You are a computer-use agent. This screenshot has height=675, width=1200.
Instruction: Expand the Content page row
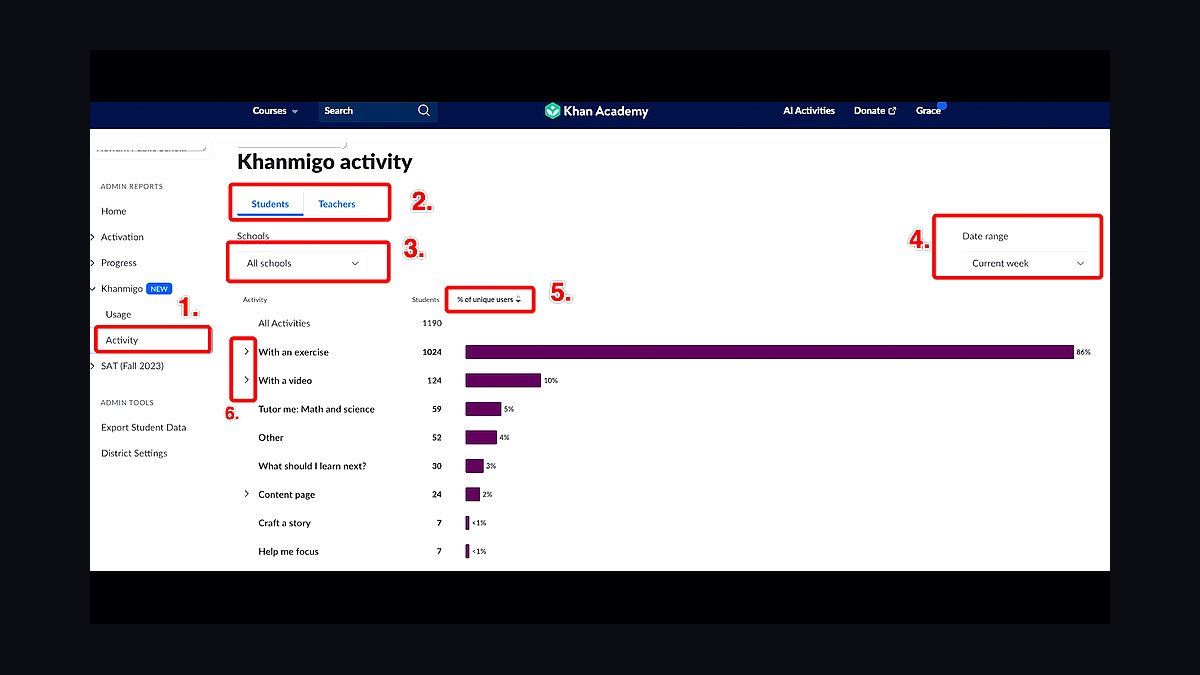click(247, 494)
